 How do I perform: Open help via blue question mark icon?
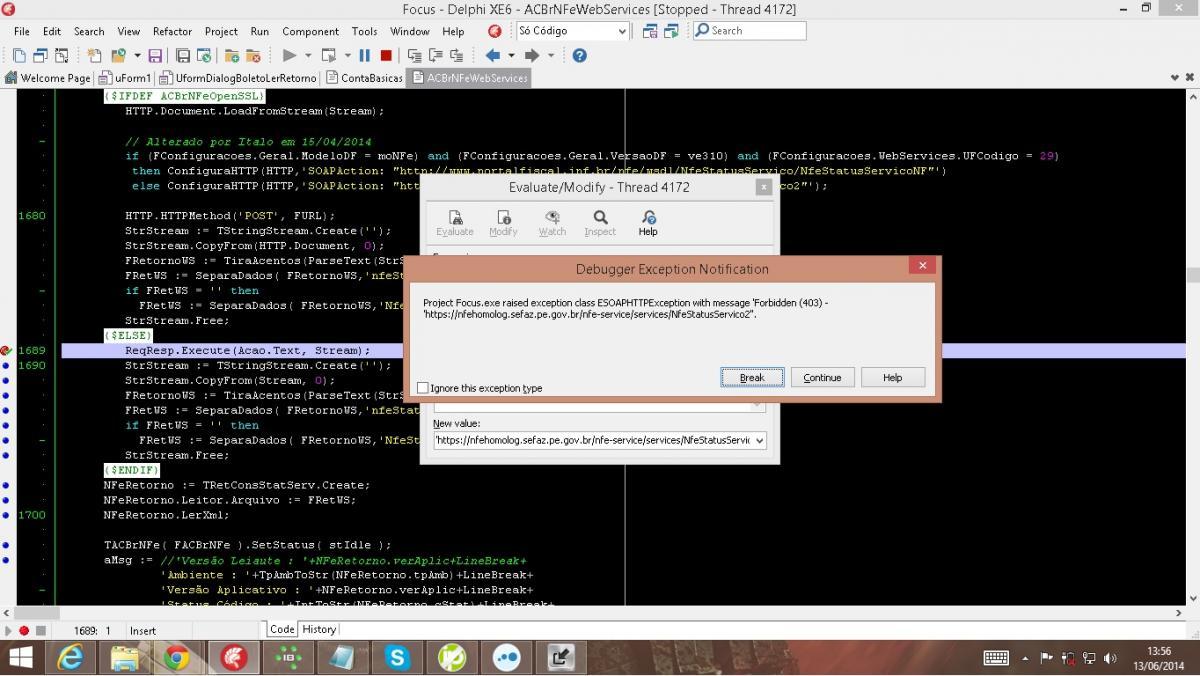579,56
